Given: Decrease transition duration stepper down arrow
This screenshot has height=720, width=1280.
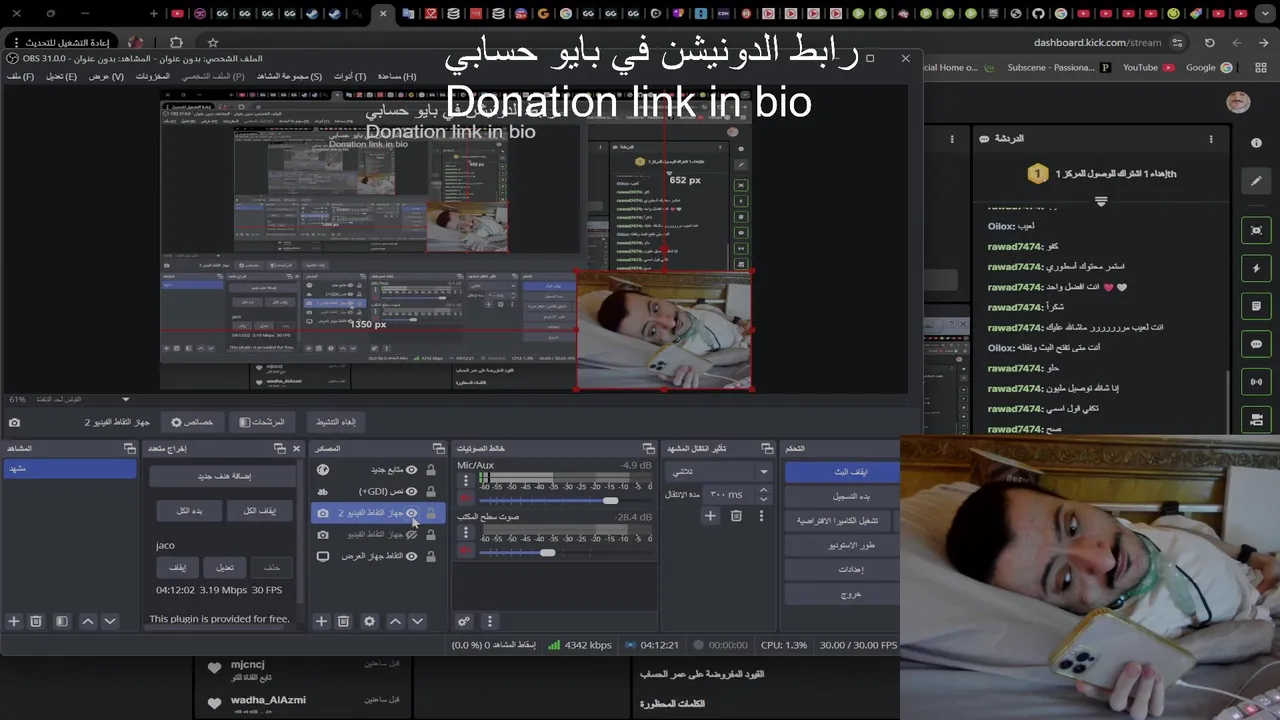Looking at the screenshot, I should pos(764,498).
